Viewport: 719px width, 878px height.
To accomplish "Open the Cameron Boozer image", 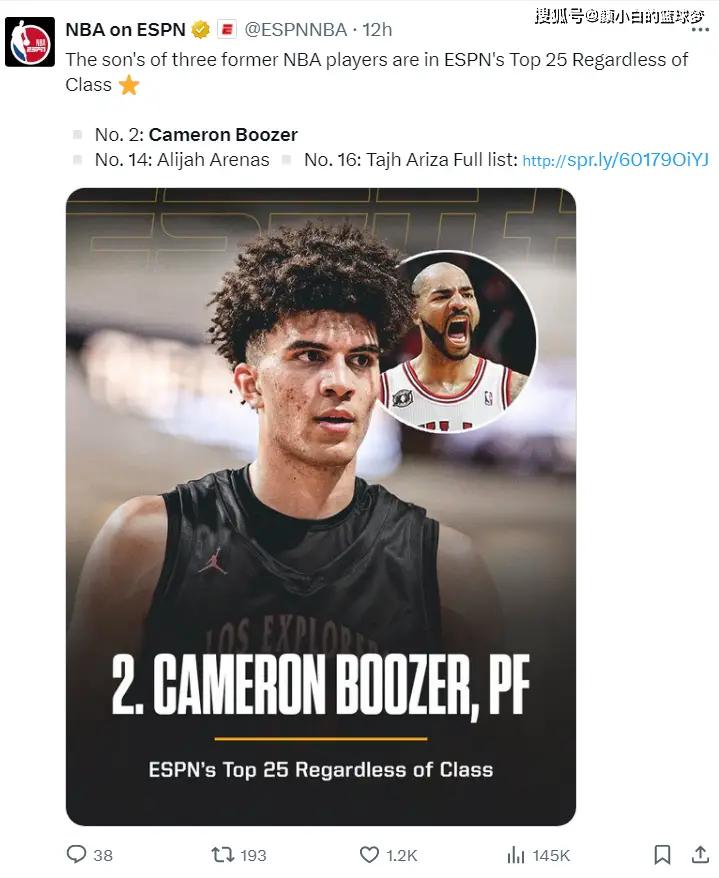I will [x=320, y=506].
